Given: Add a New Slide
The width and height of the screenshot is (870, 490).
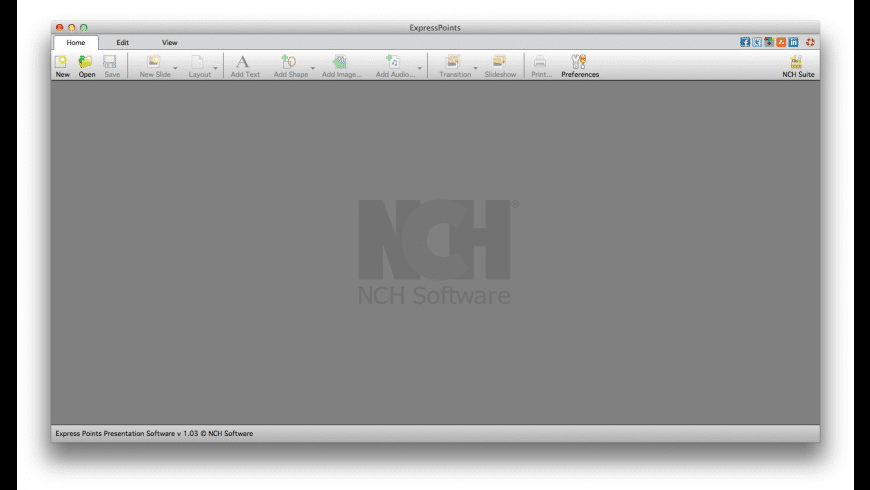Looking at the screenshot, I should pyautogui.click(x=155, y=66).
